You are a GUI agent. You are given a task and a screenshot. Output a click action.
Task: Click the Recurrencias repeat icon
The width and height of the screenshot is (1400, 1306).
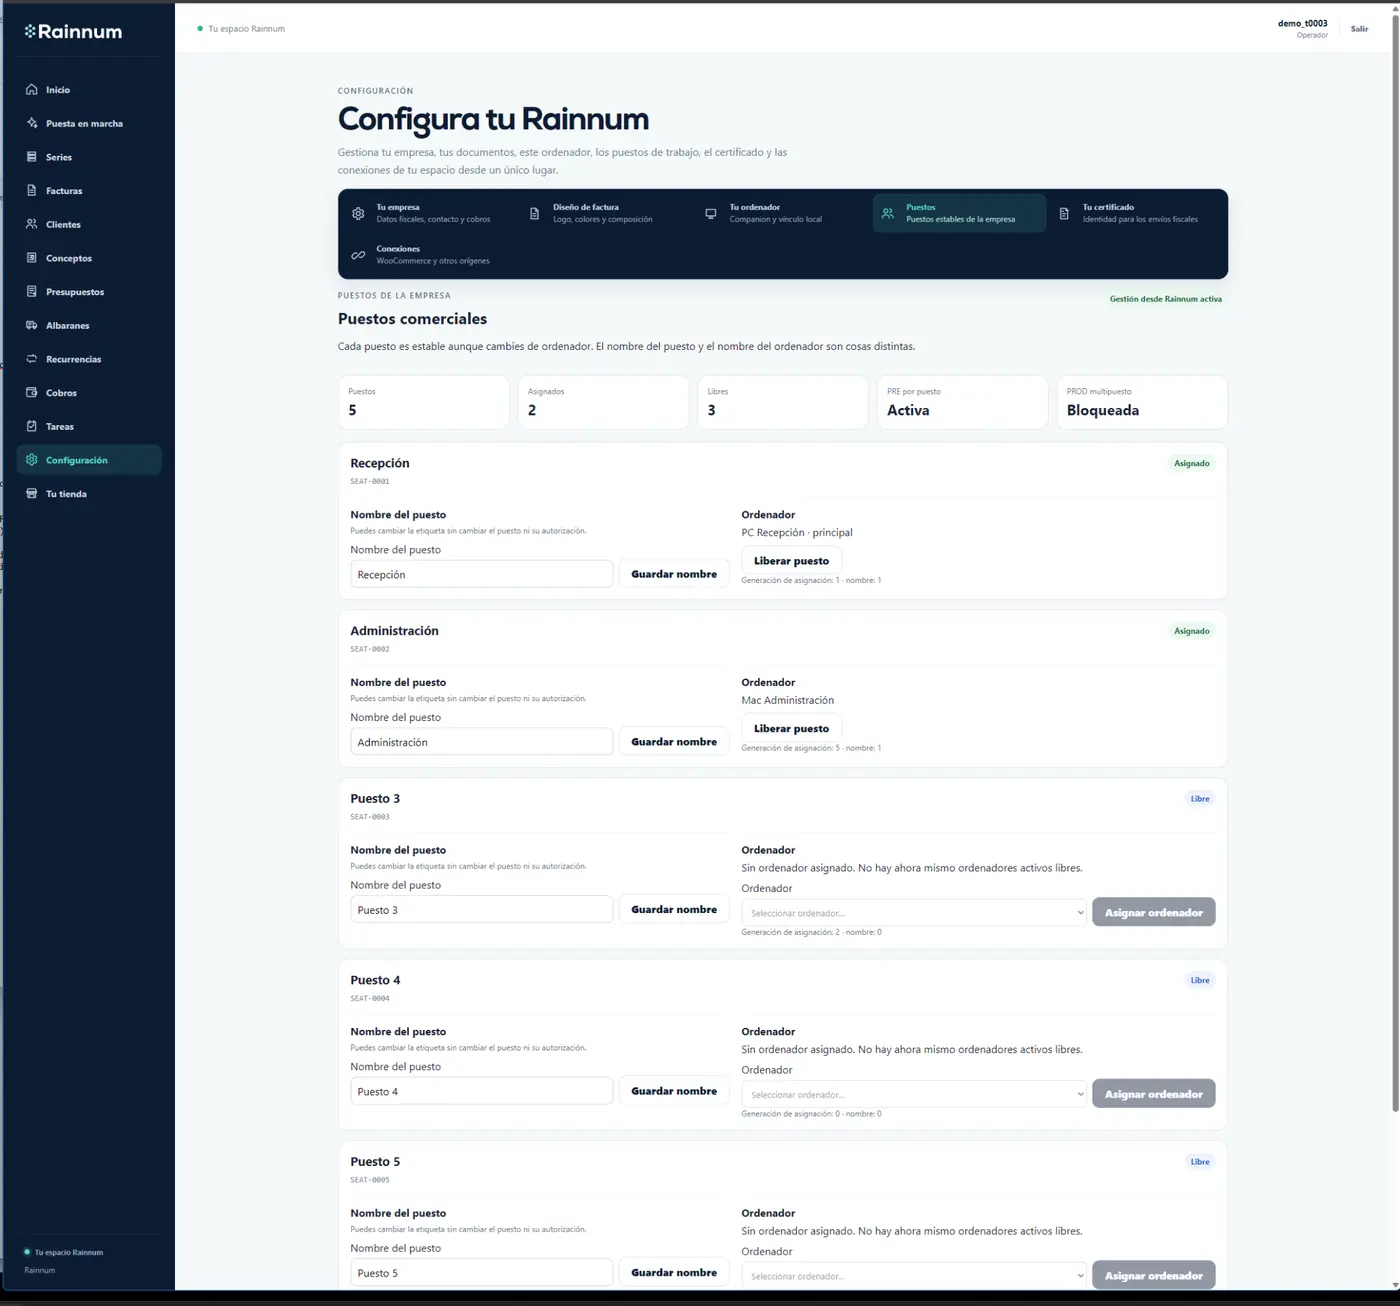31,359
